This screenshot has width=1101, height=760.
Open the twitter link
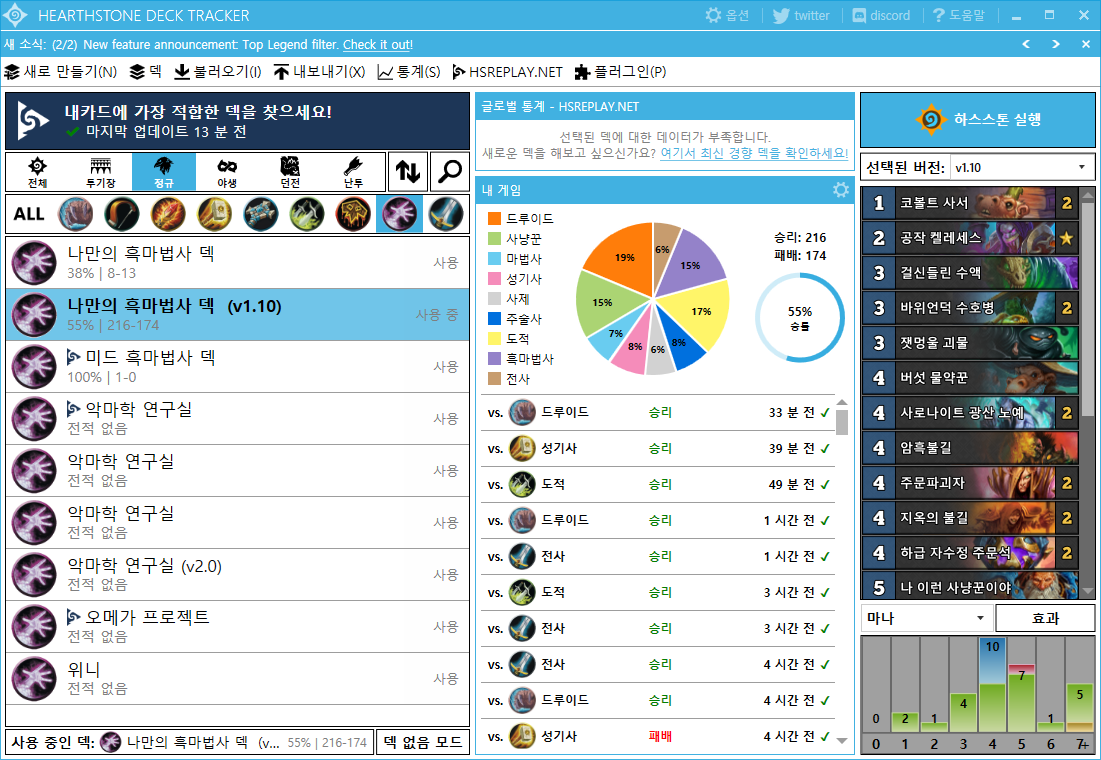click(x=801, y=15)
